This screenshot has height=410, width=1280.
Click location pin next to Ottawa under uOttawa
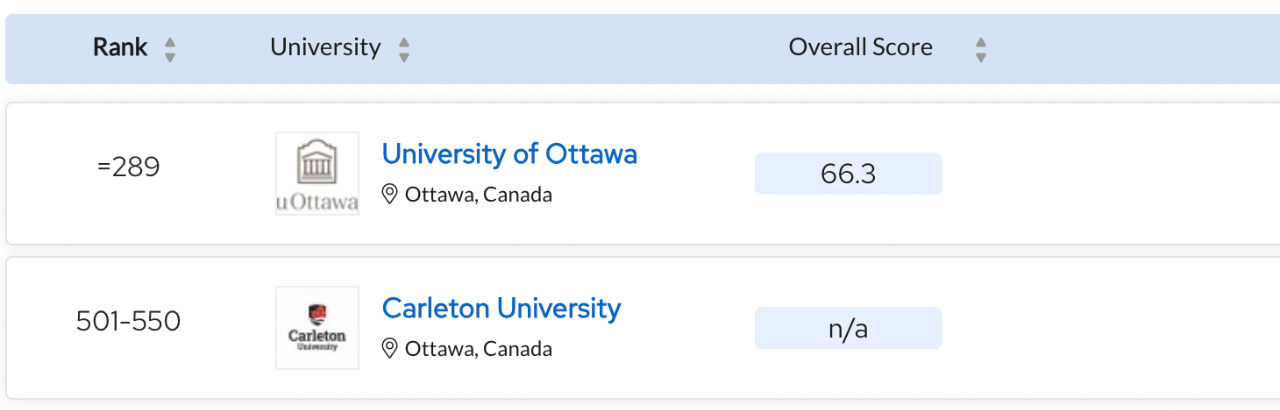390,194
